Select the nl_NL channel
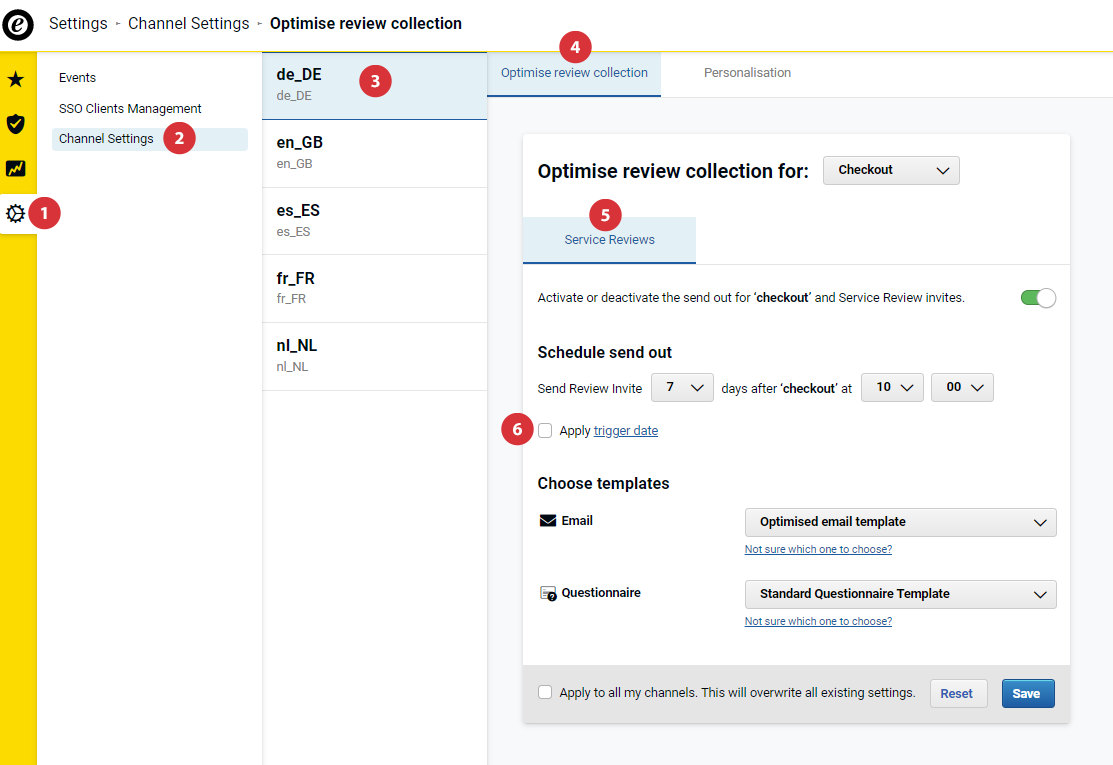Image resolution: width=1113 pixels, height=765 pixels. point(375,356)
